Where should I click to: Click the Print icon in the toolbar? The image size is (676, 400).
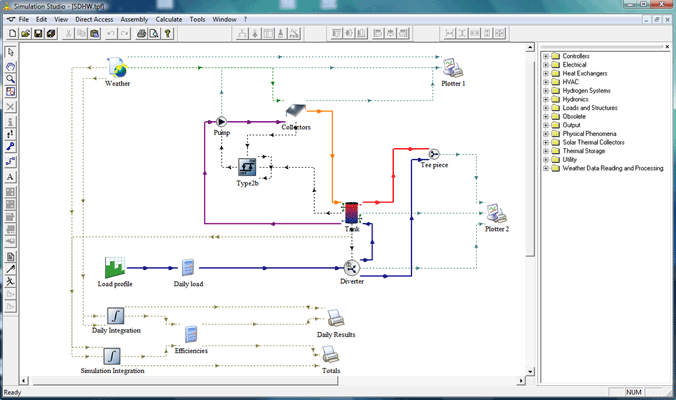(x=142, y=33)
